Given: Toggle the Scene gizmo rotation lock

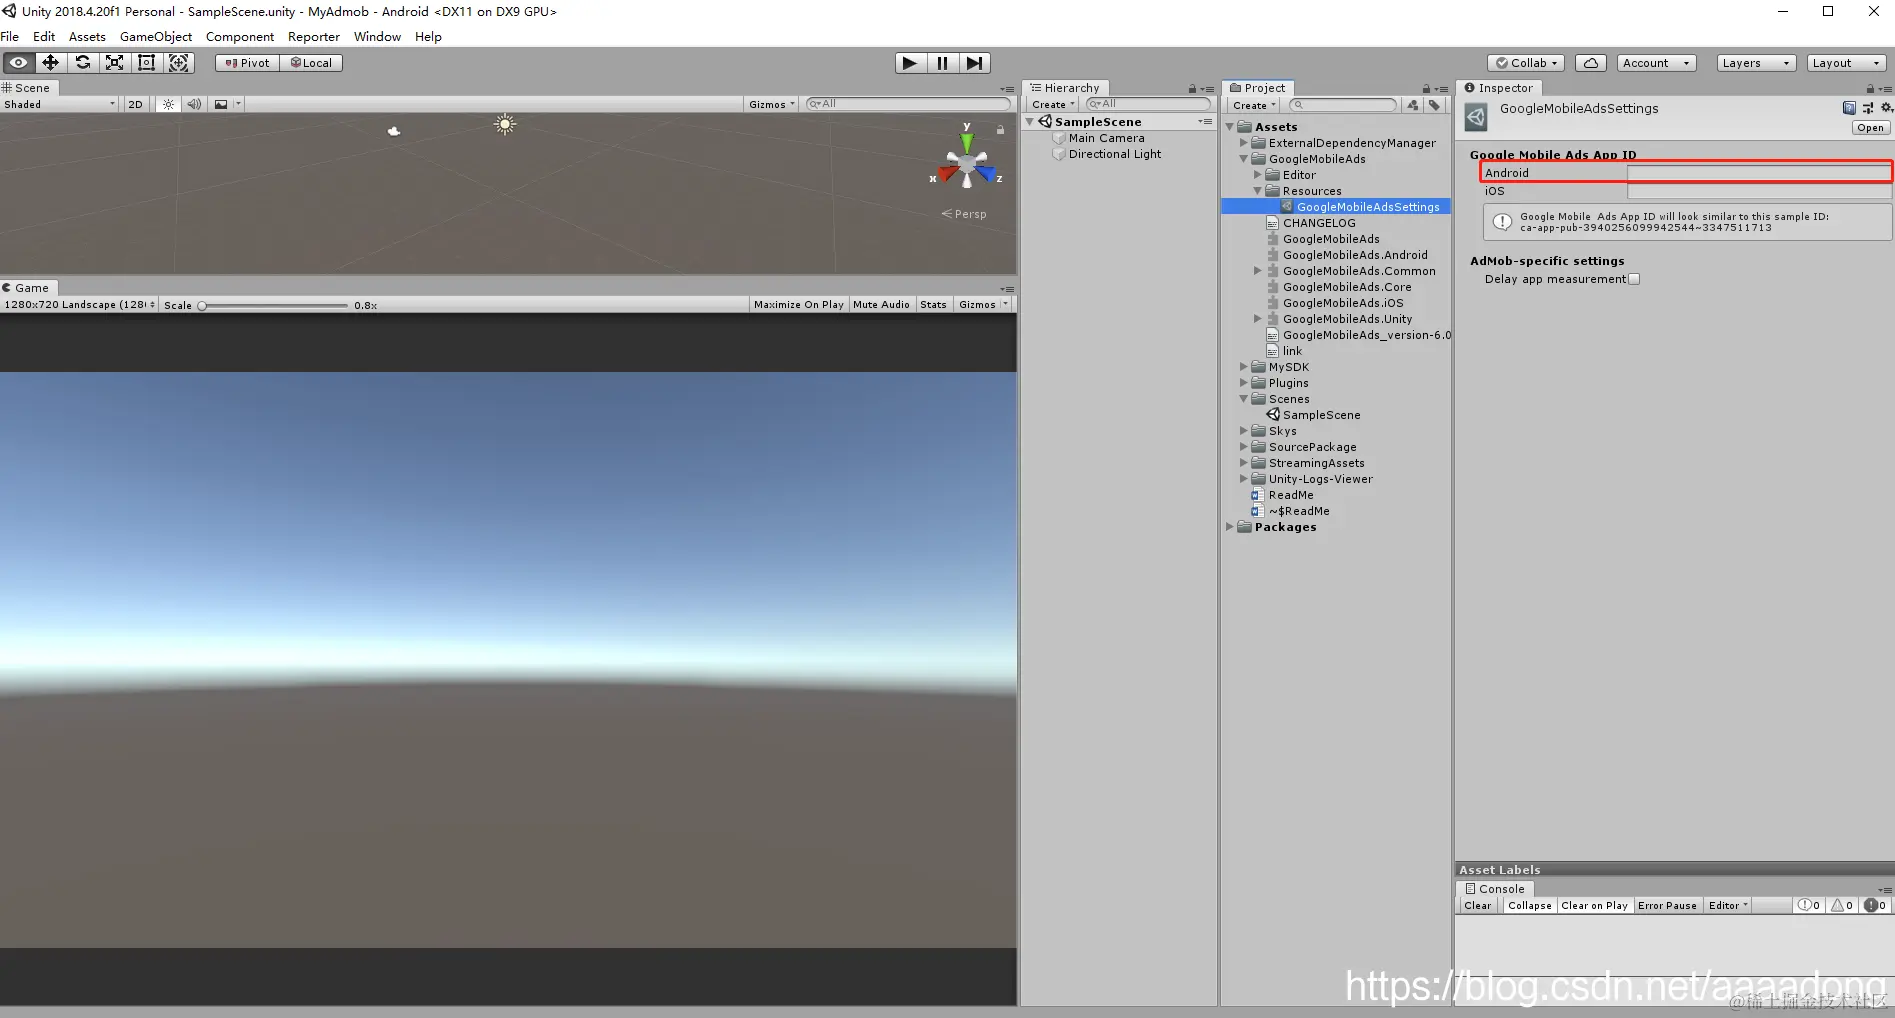Looking at the screenshot, I should pyautogui.click(x=1000, y=130).
